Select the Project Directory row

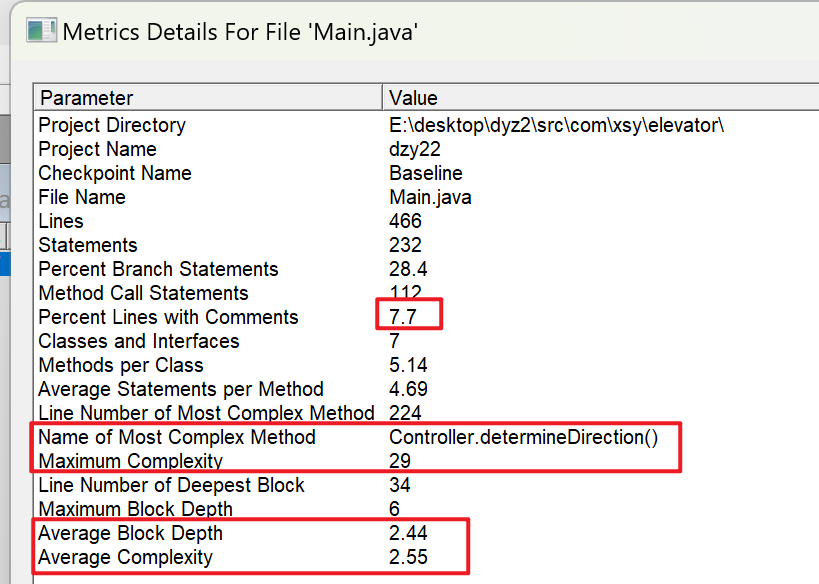(x=427, y=125)
